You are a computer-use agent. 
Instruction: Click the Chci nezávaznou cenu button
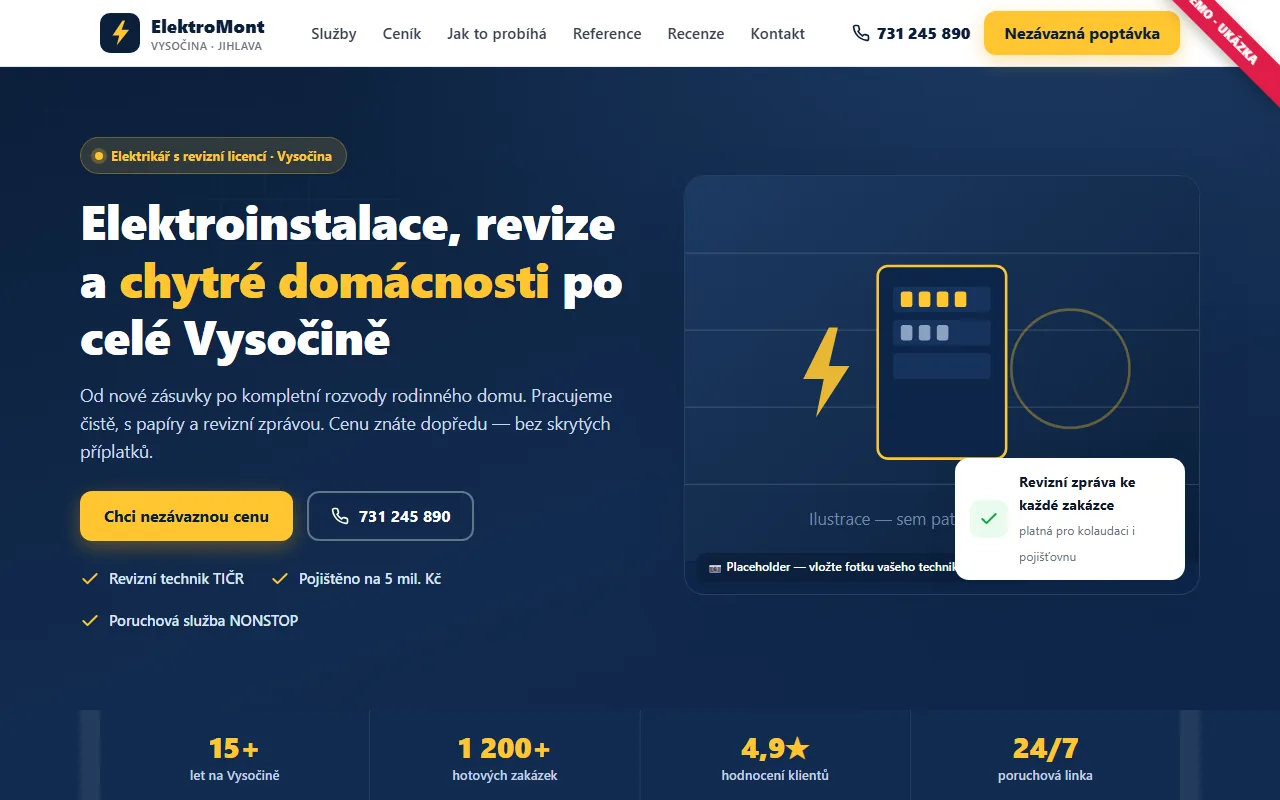(186, 516)
